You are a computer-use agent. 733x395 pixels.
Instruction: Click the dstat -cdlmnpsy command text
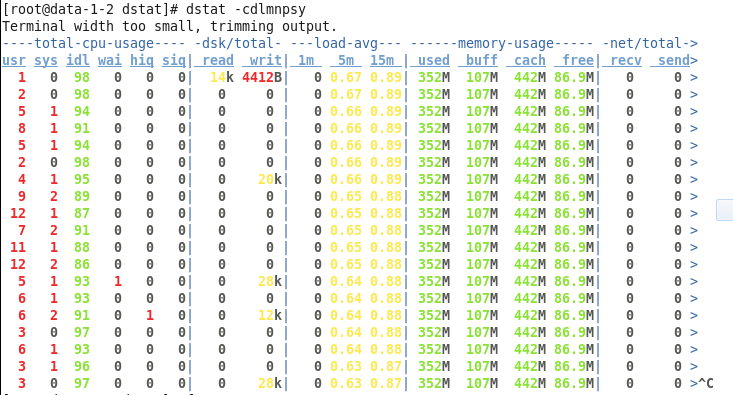pyautogui.click(x=245, y=9)
